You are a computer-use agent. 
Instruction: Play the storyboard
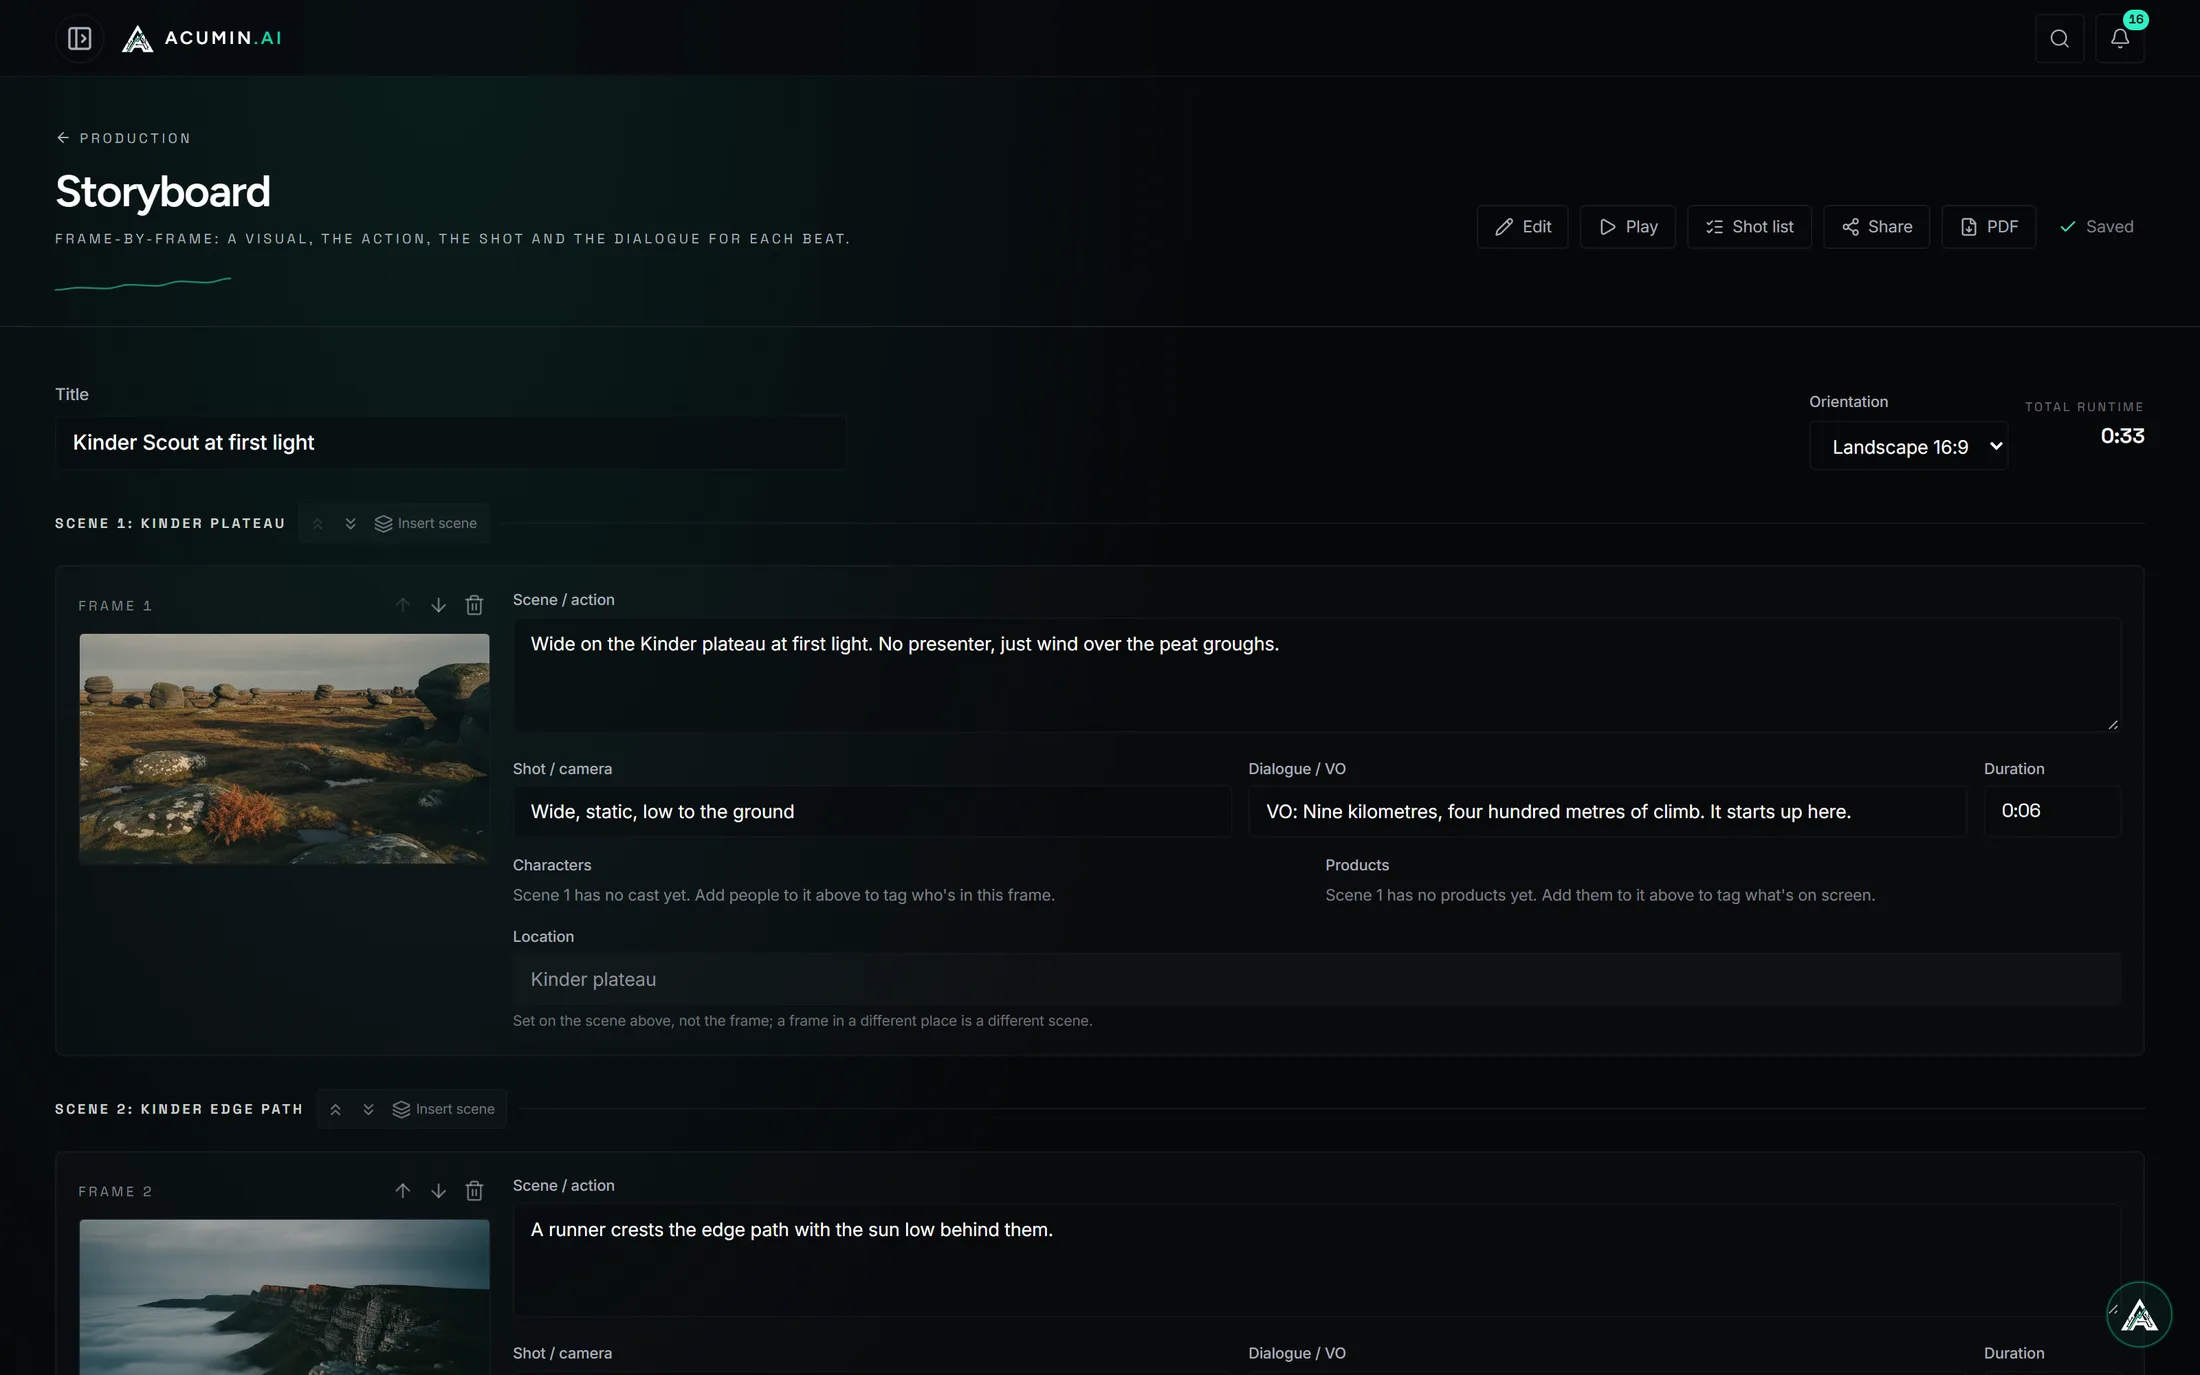(x=1627, y=227)
